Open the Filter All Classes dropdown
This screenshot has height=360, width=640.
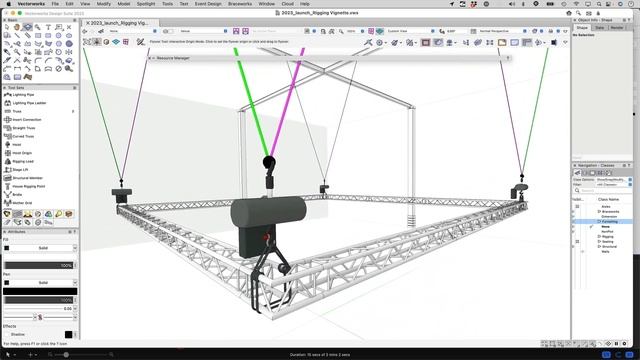pos(614,184)
